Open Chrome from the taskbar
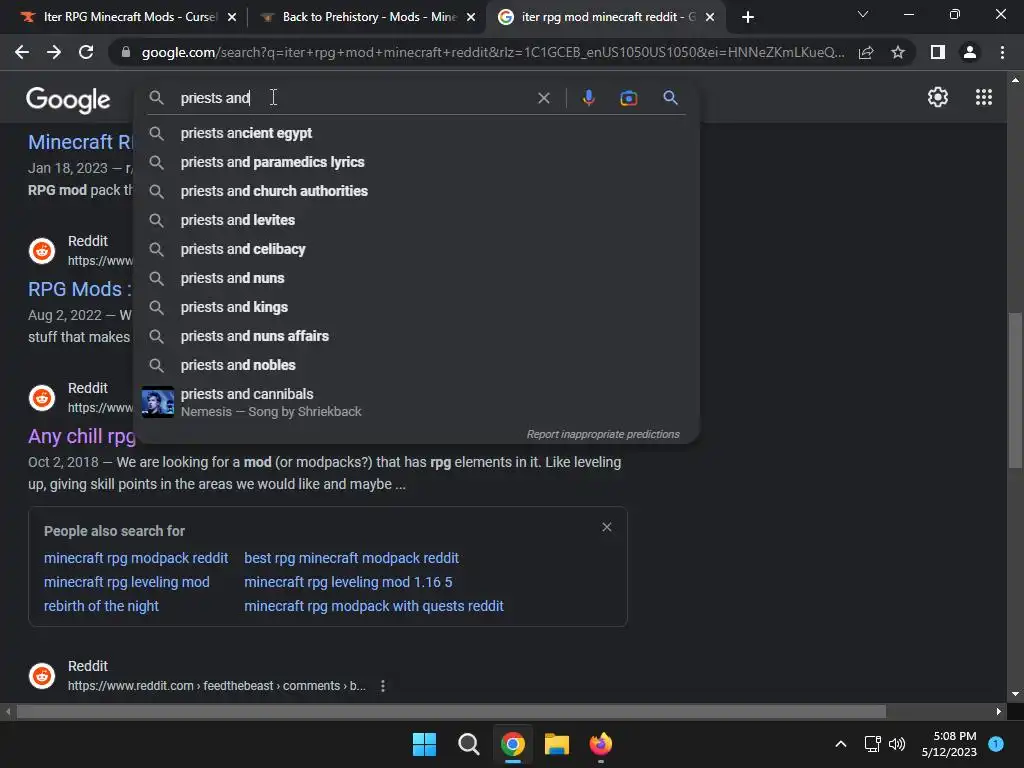The width and height of the screenshot is (1024, 768). [x=513, y=744]
